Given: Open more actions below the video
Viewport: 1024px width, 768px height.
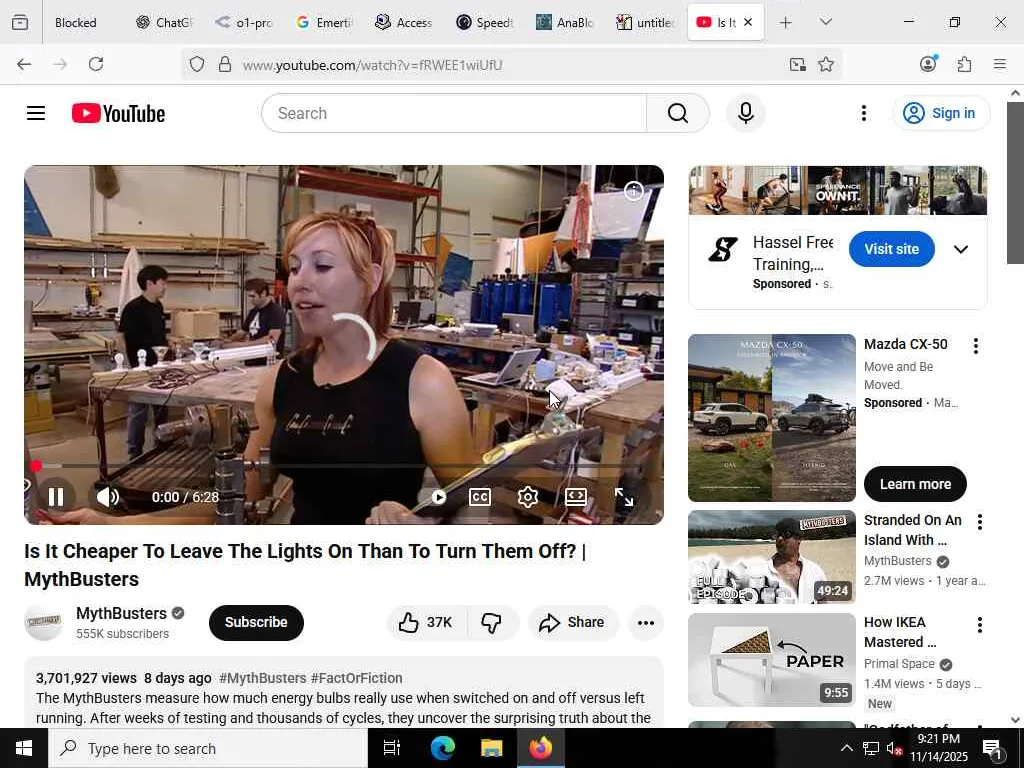Looking at the screenshot, I should tap(645, 622).
